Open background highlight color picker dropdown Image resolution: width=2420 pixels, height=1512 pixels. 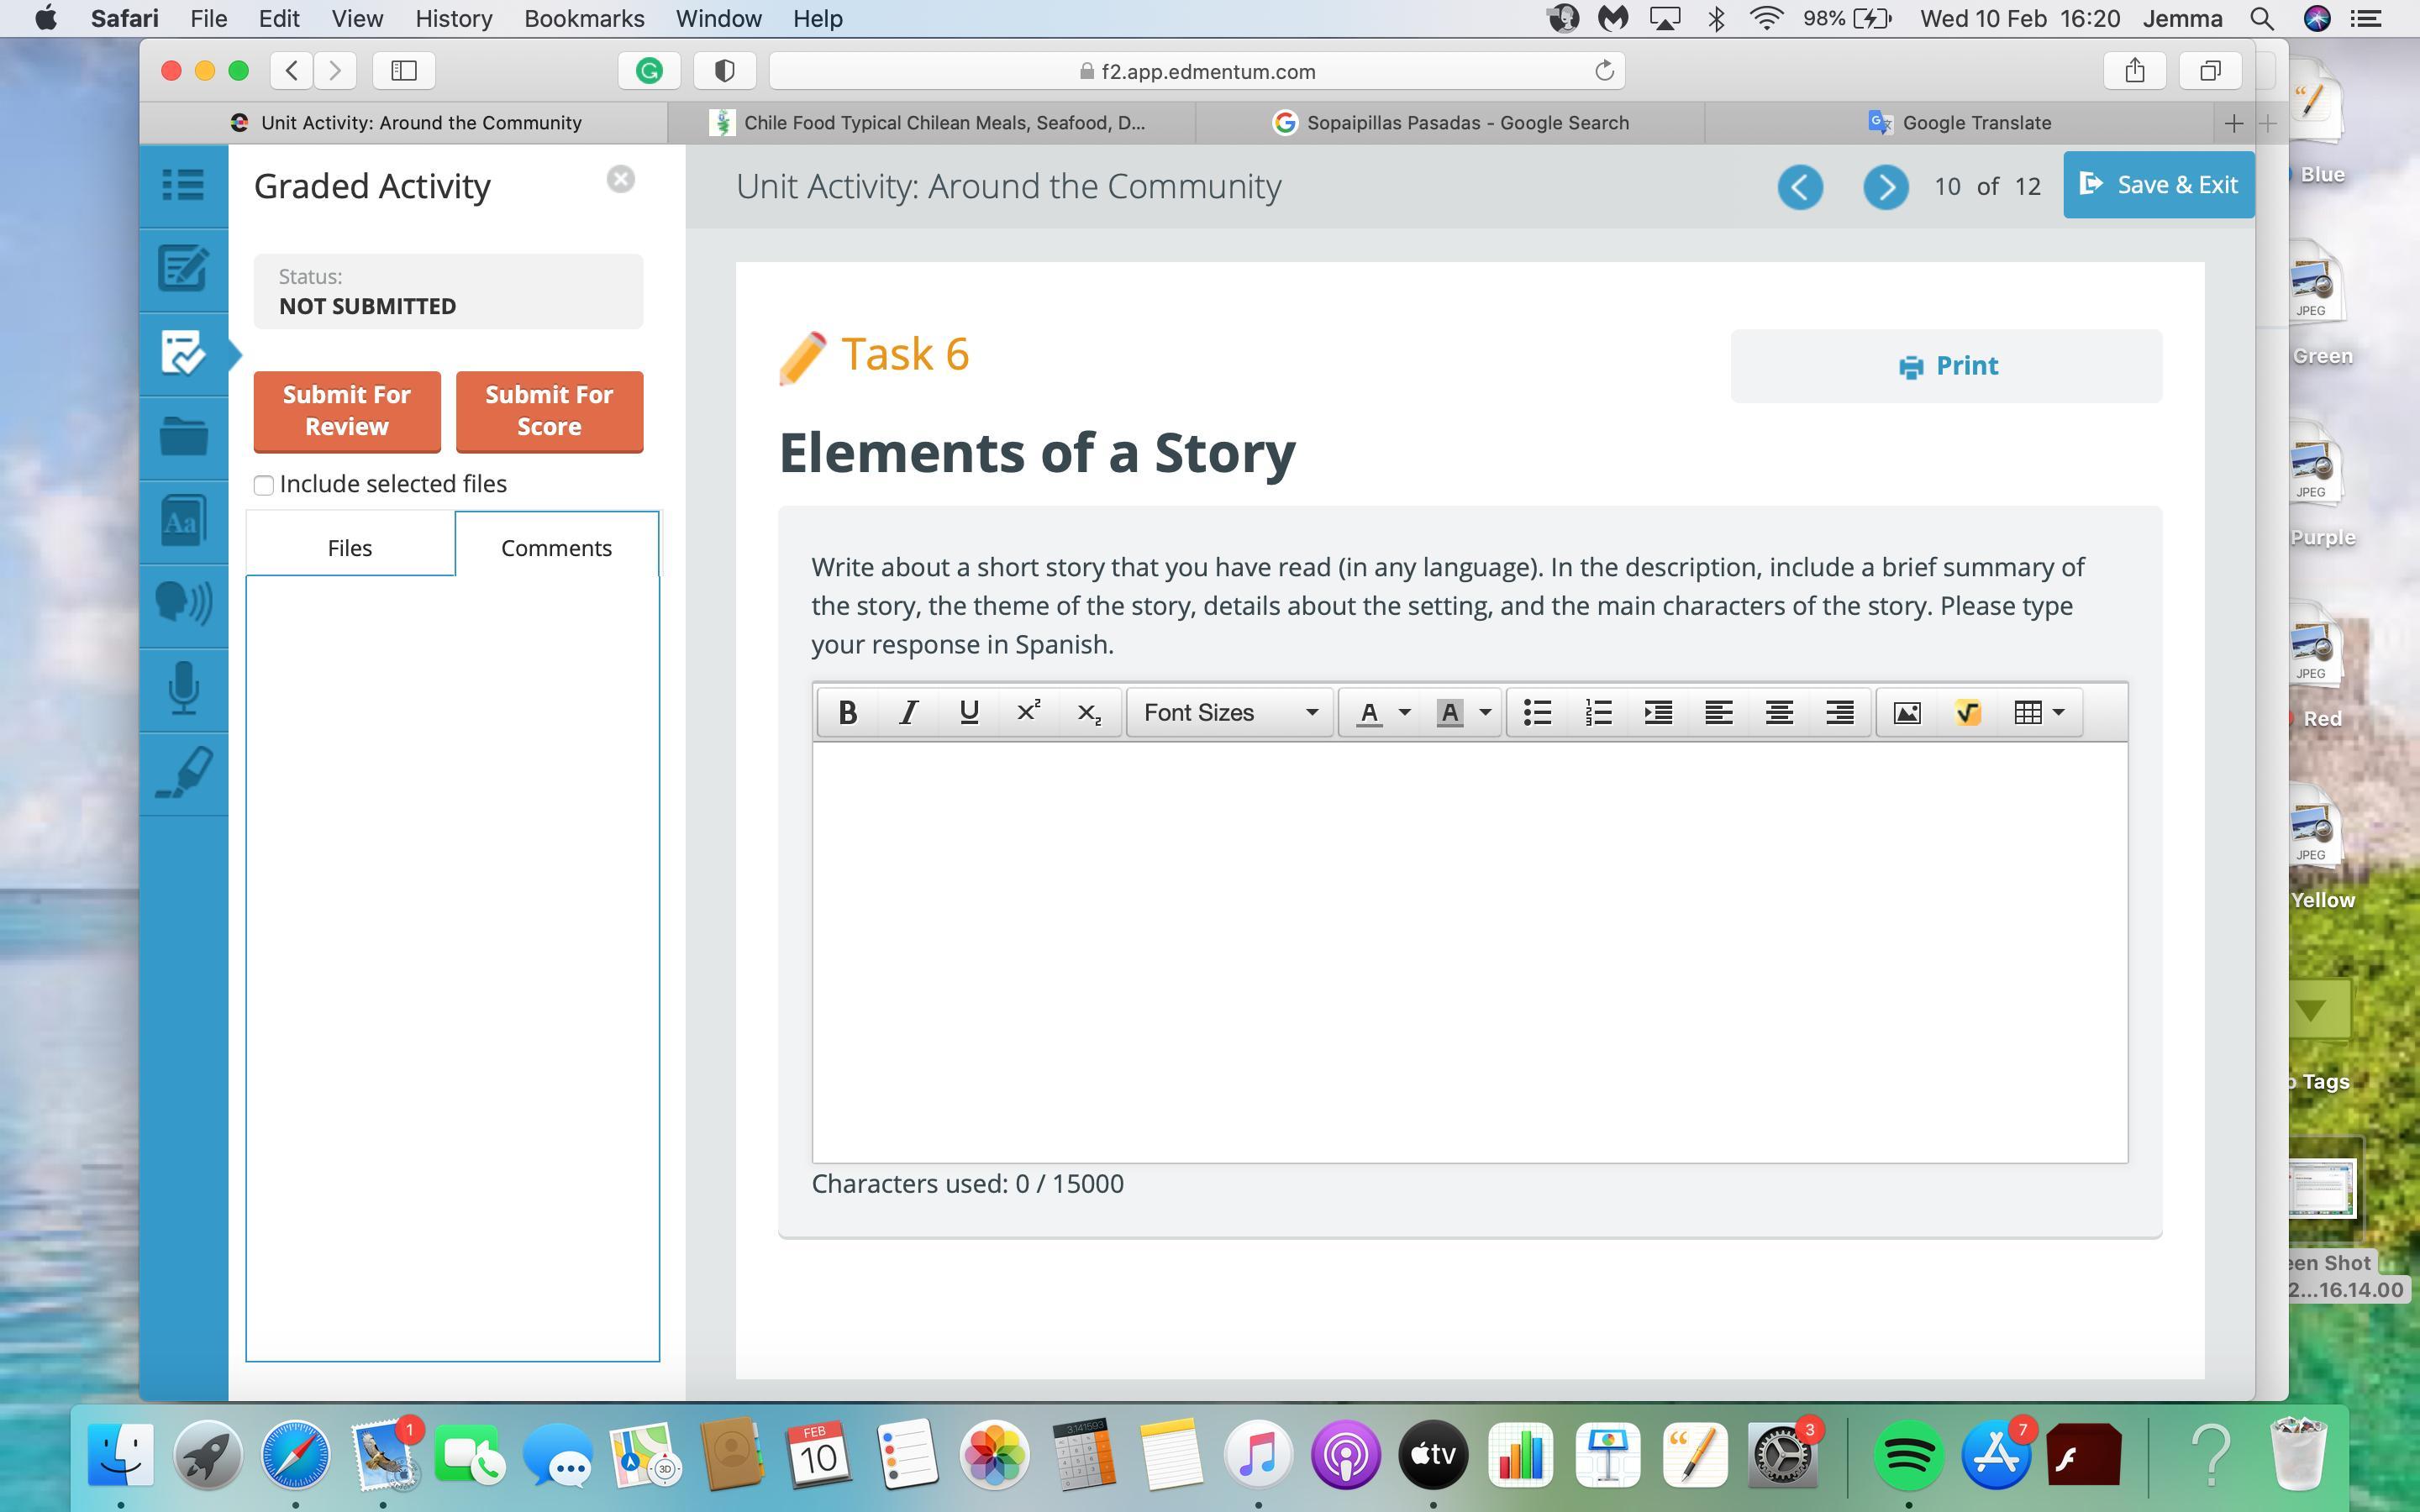pos(1485,713)
